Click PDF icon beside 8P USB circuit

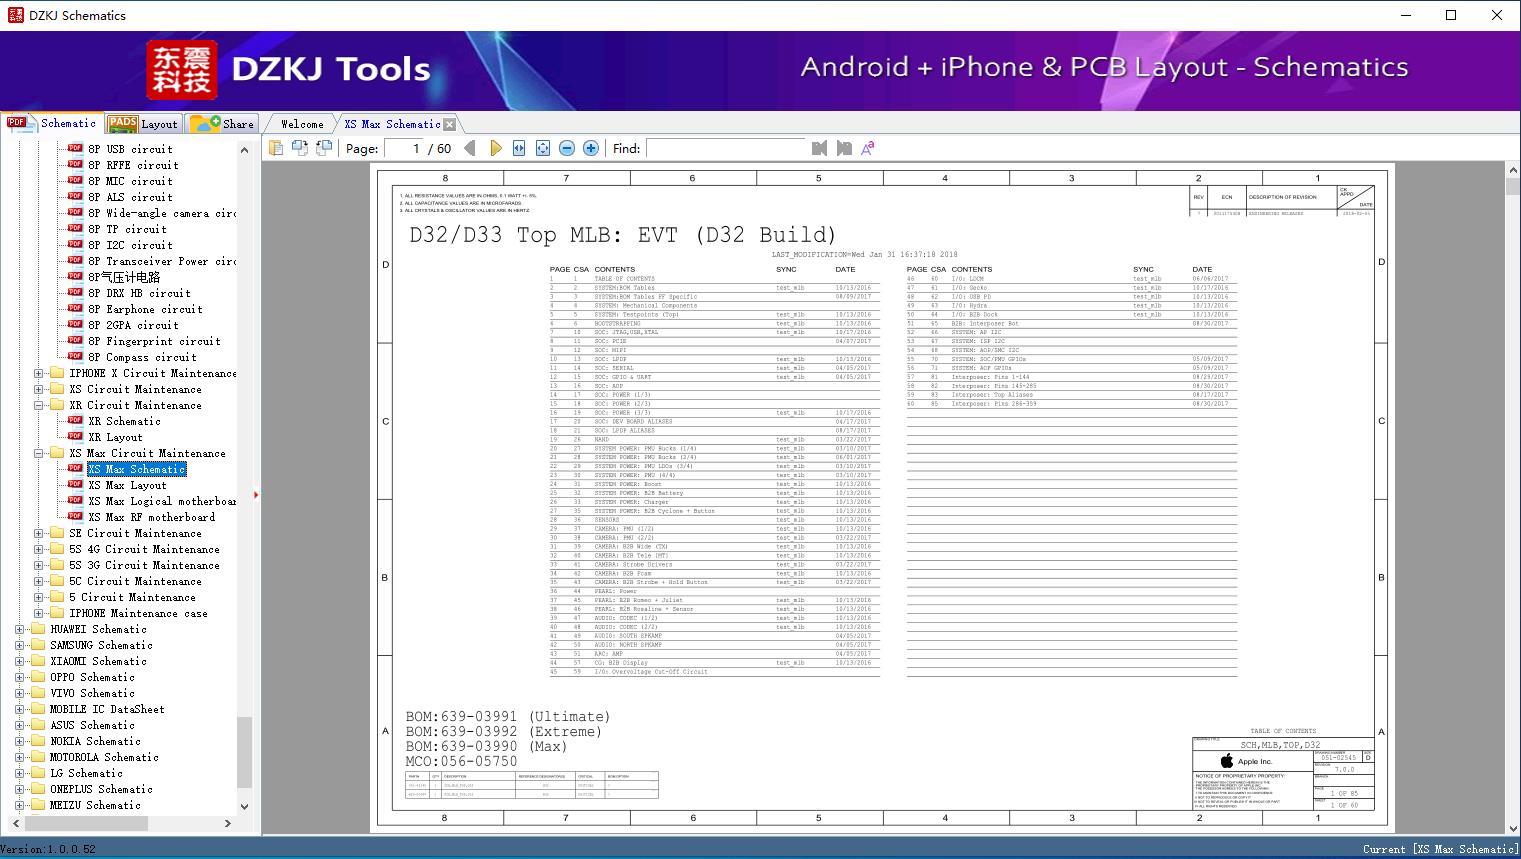(x=75, y=149)
